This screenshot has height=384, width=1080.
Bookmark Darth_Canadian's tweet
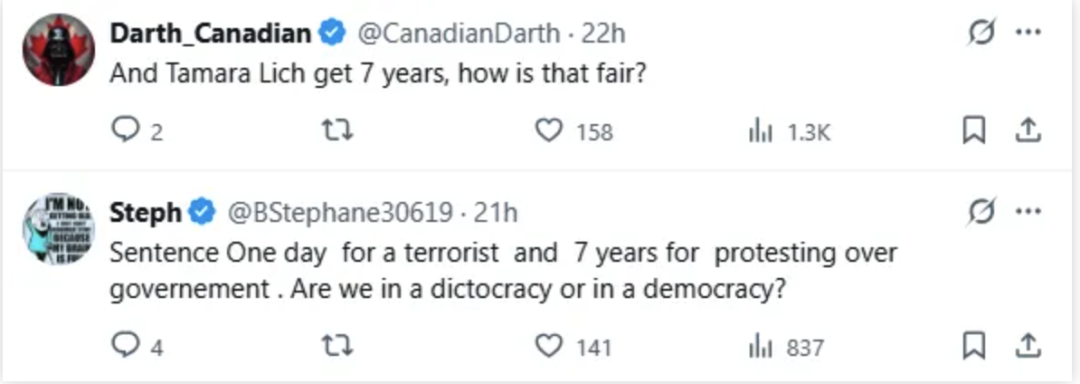click(x=974, y=130)
